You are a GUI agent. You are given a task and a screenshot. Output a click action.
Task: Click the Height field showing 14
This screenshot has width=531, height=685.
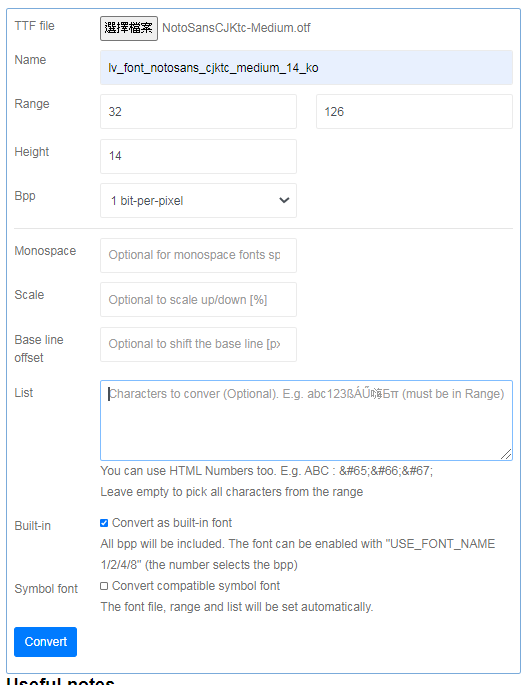[x=198, y=156]
